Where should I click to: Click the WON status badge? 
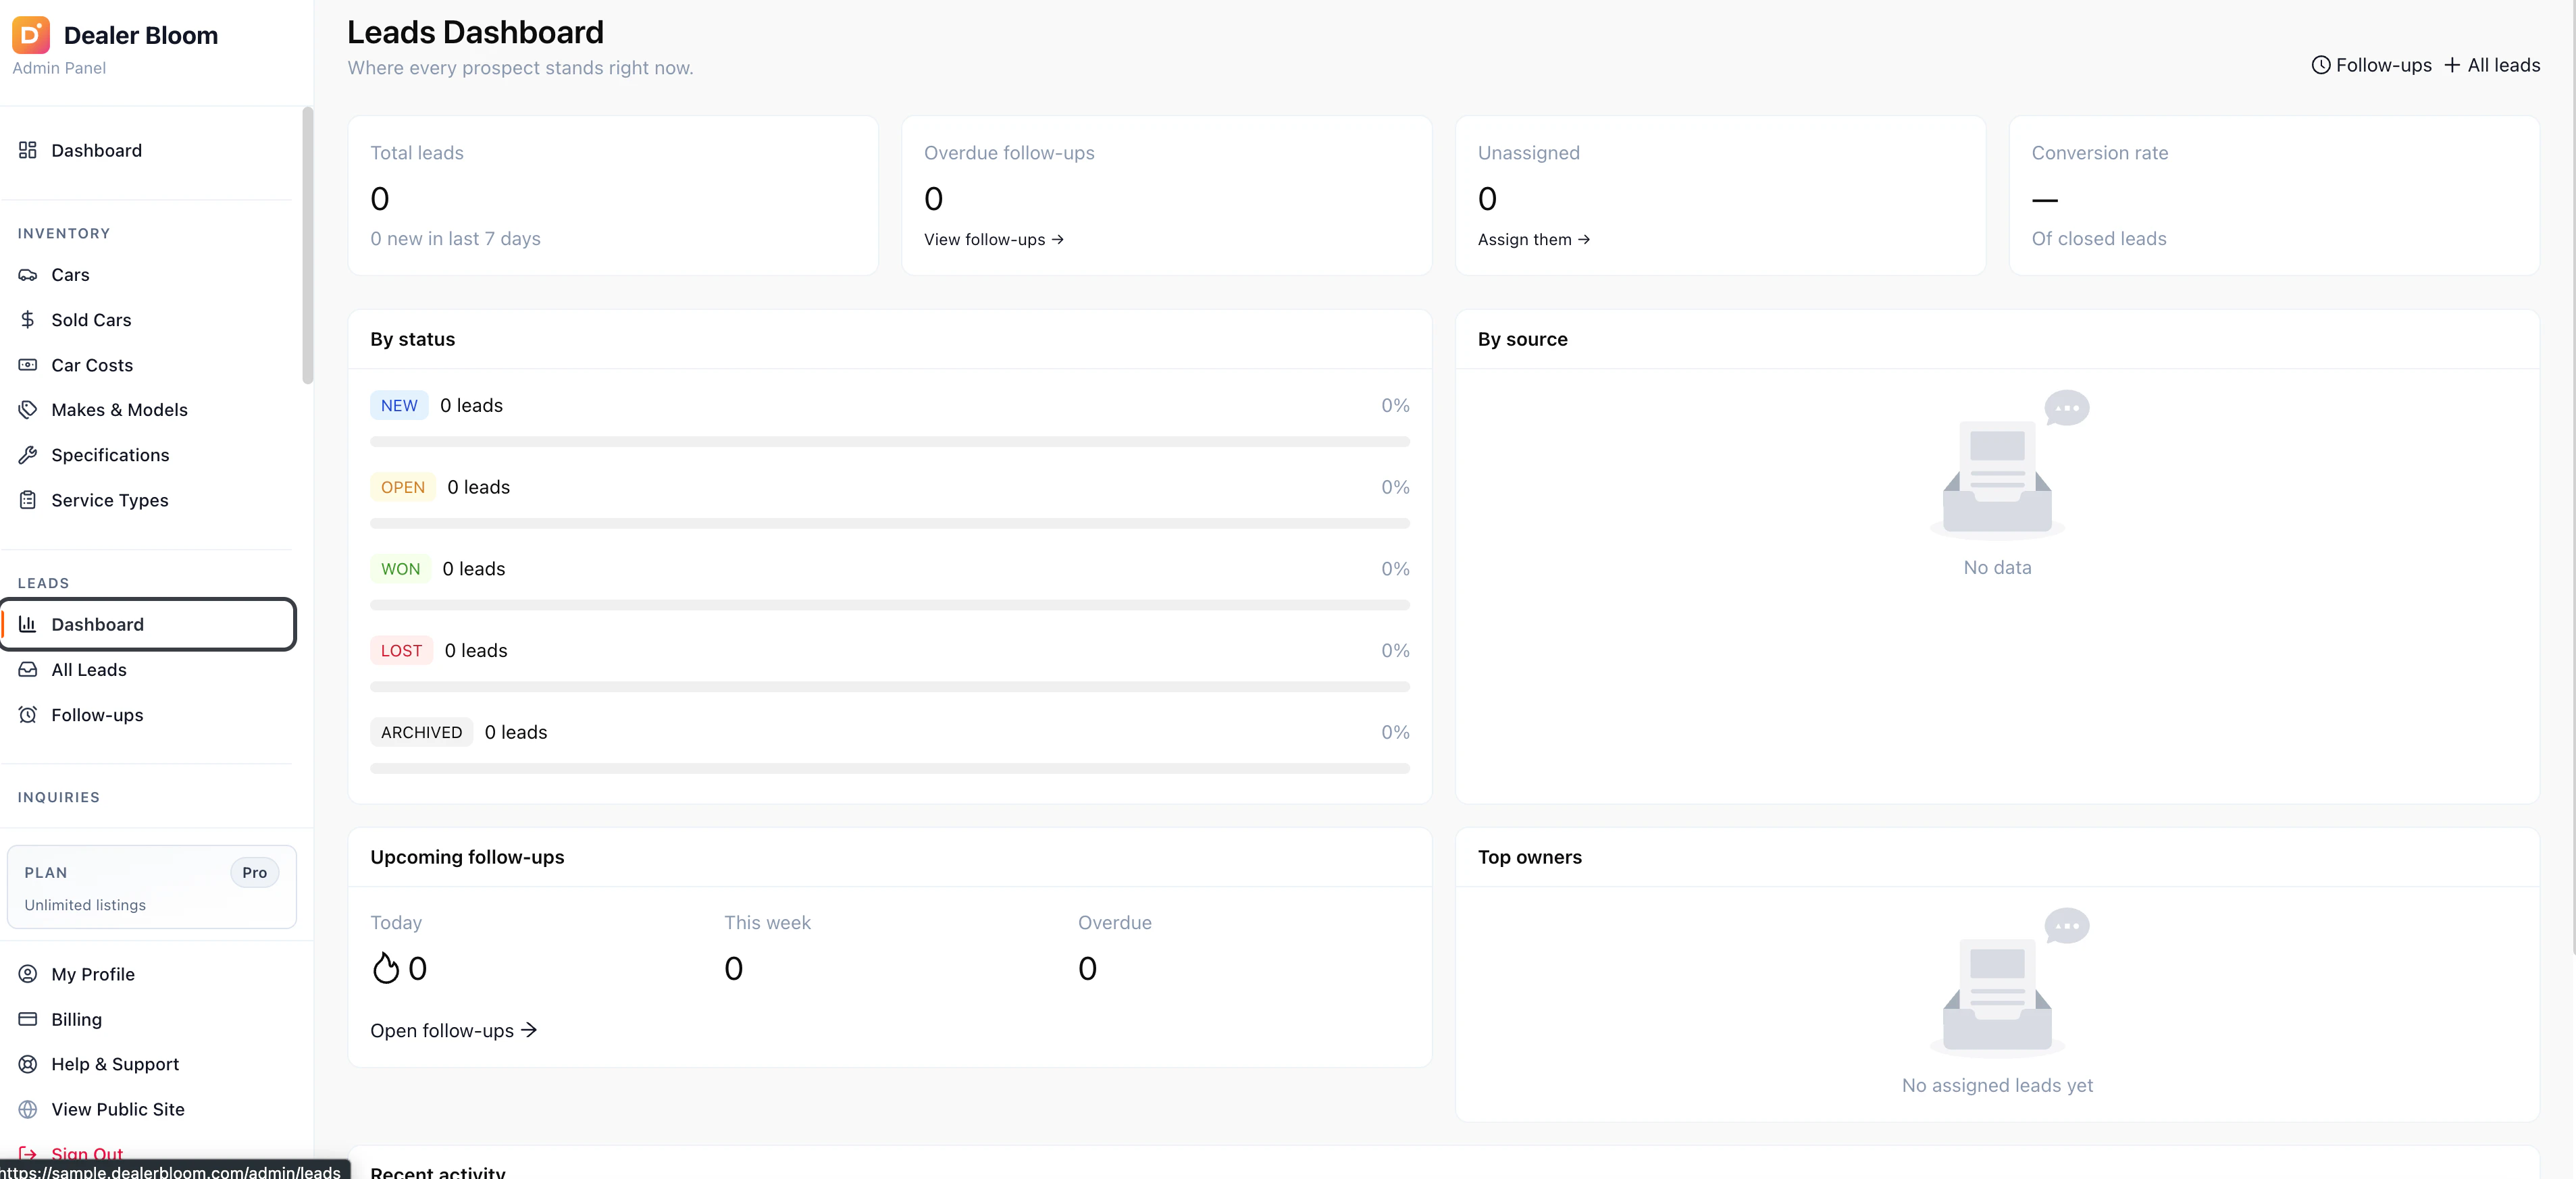[x=400, y=569]
